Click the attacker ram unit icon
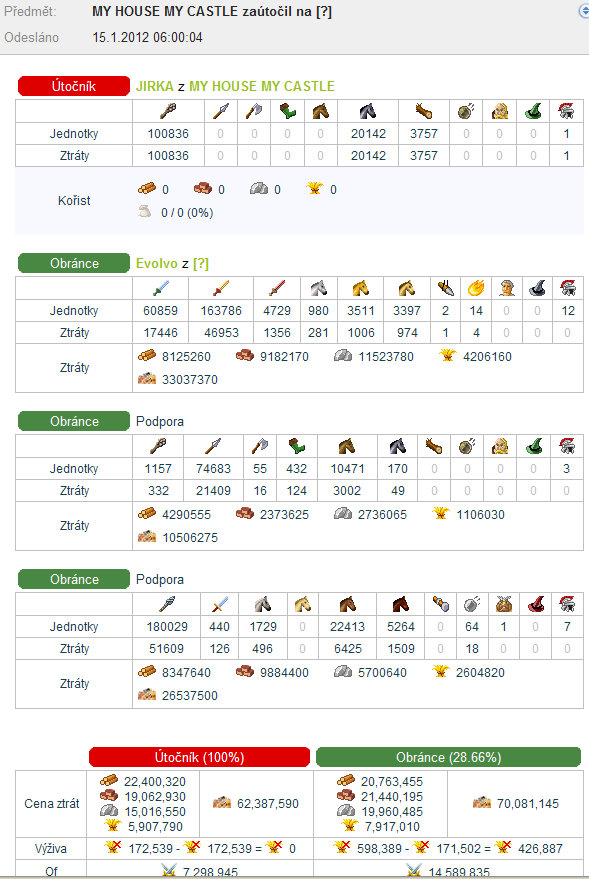This screenshot has width=589, height=879. click(424, 111)
